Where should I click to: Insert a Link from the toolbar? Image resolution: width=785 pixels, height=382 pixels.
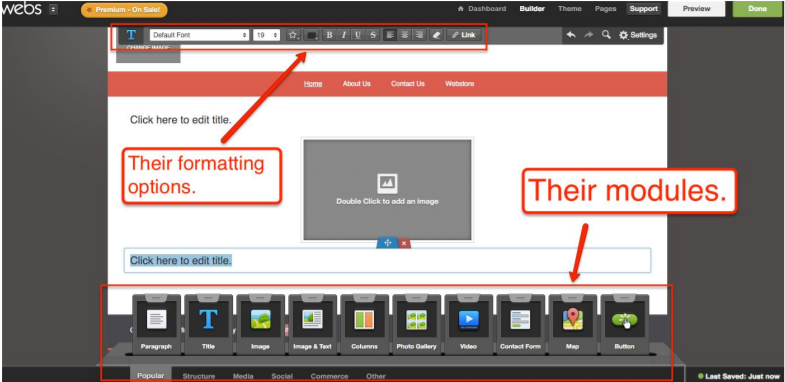464,35
